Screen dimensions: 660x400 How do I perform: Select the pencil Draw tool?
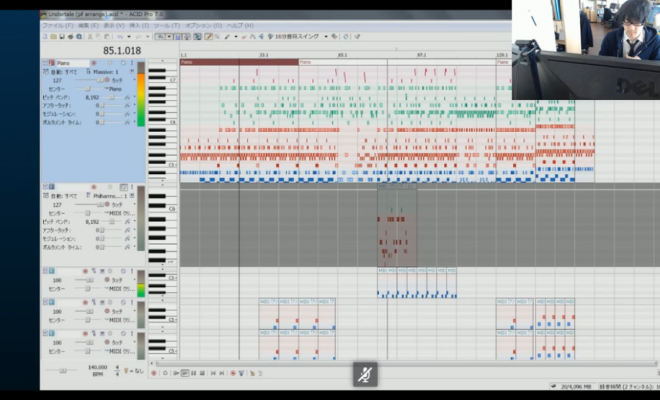pyautogui.click(x=208, y=36)
